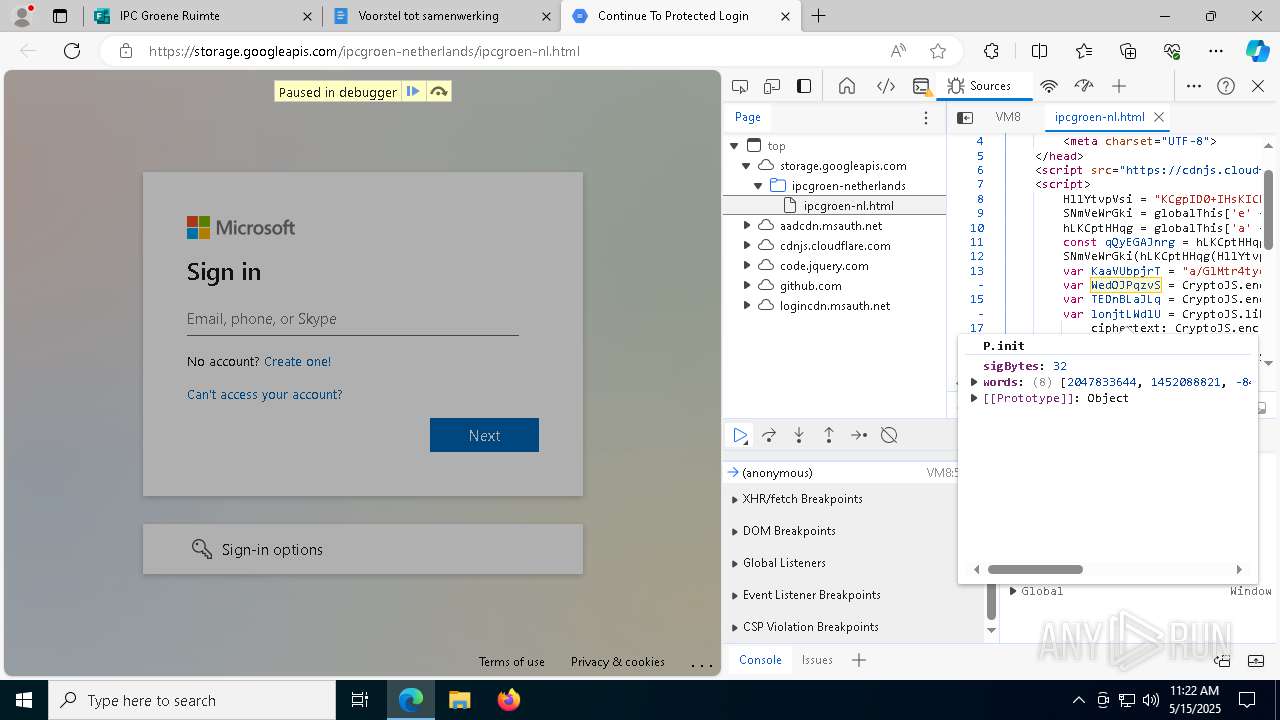Image resolution: width=1280 pixels, height=720 pixels.
Task: Expand aadcdn.msauth.net tree node
Action: pyautogui.click(x=746, y=226)
